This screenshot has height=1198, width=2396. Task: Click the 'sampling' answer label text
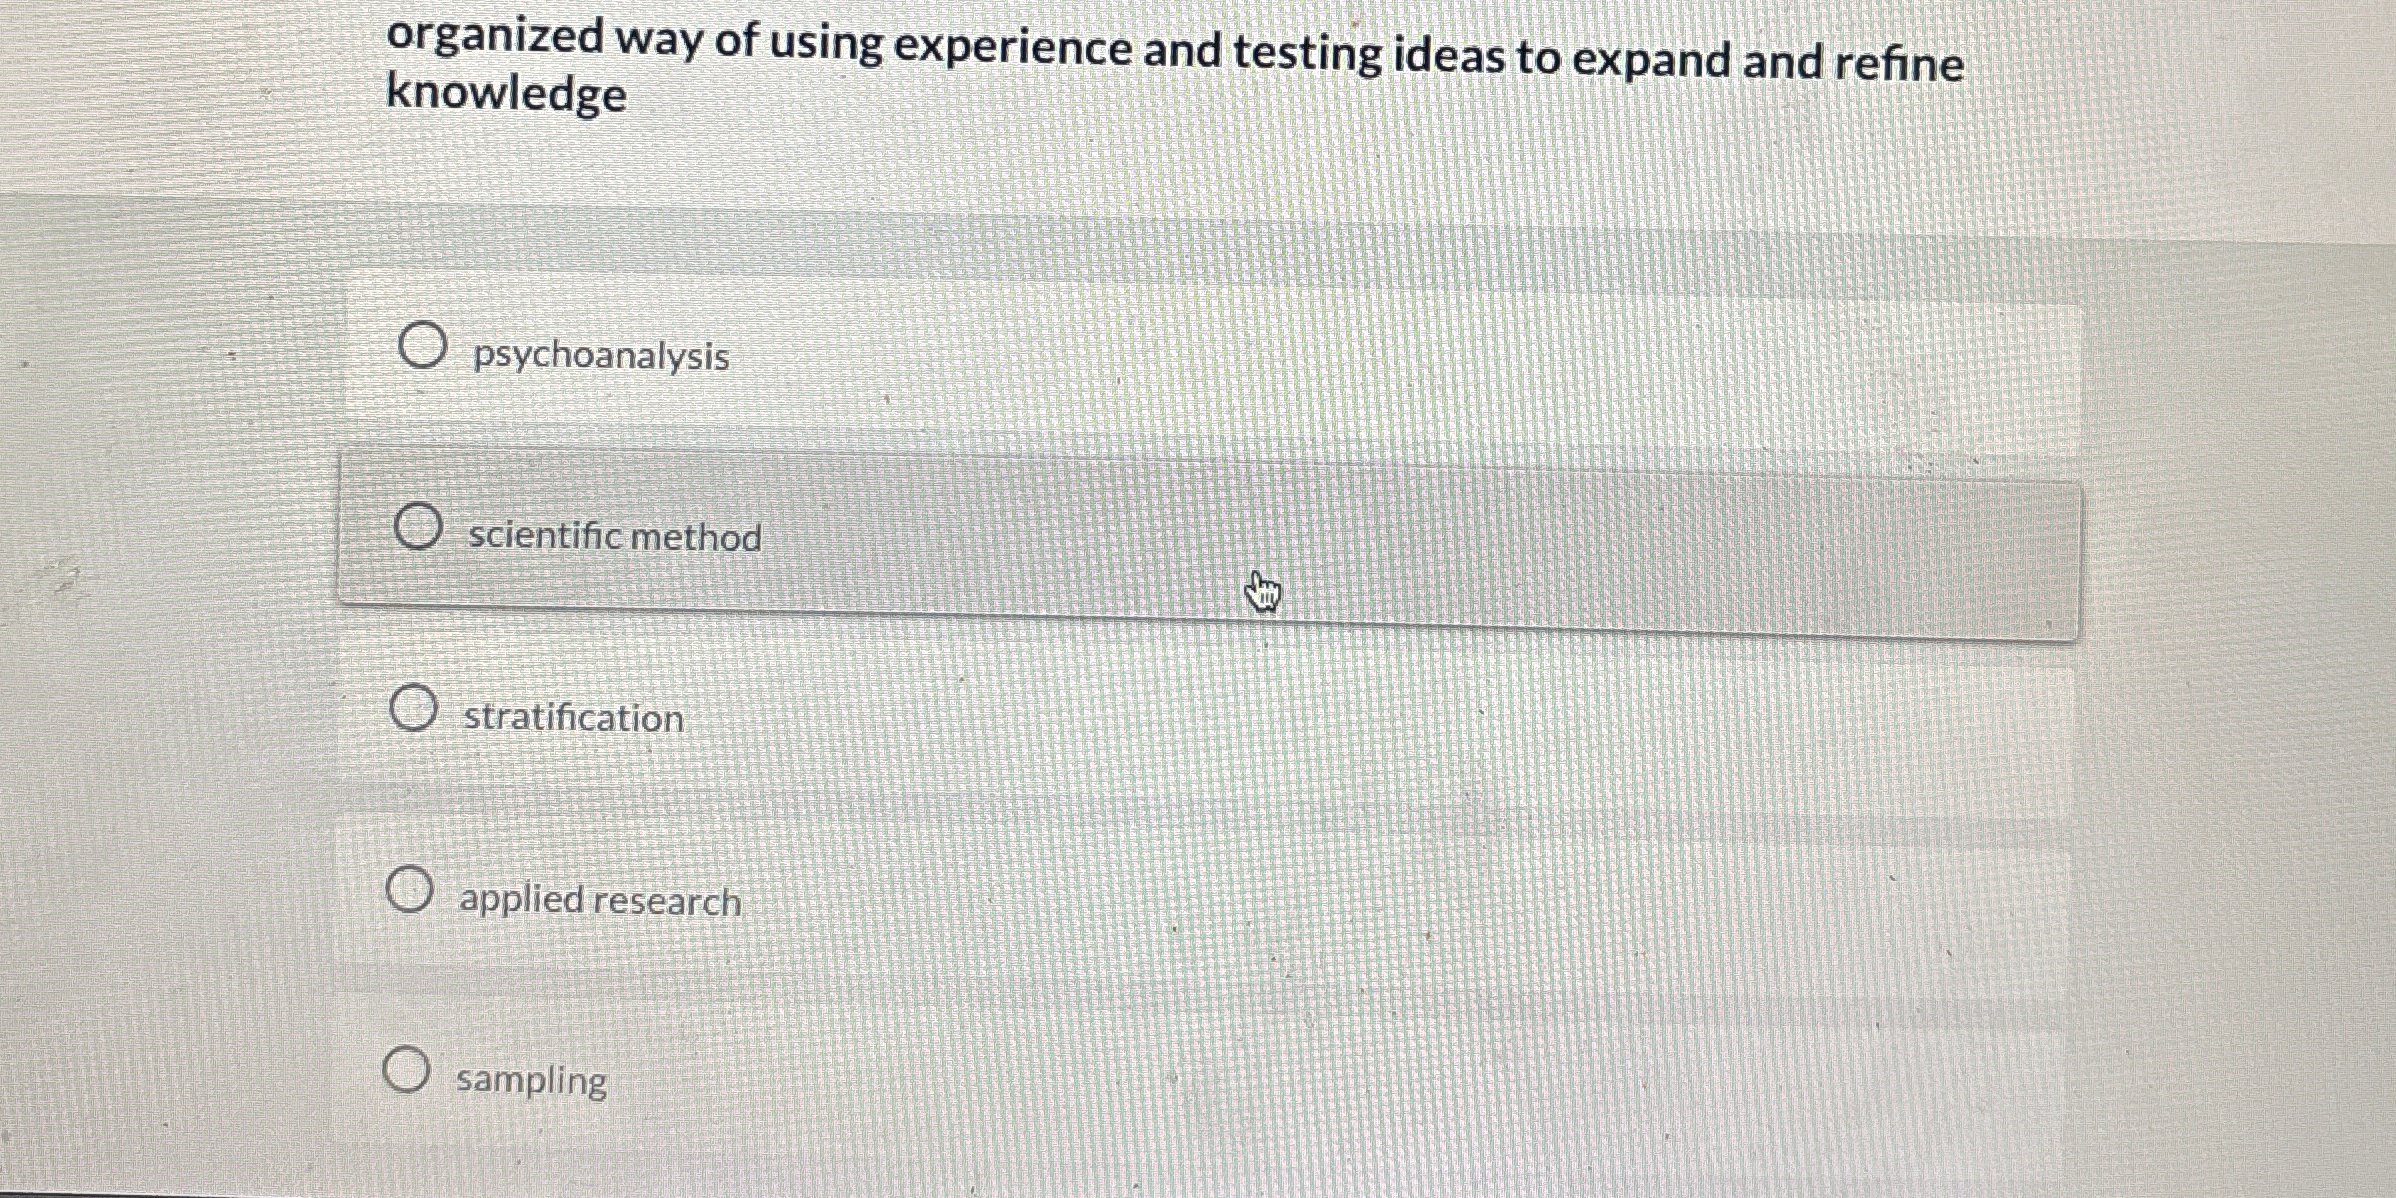[531, 1081]
